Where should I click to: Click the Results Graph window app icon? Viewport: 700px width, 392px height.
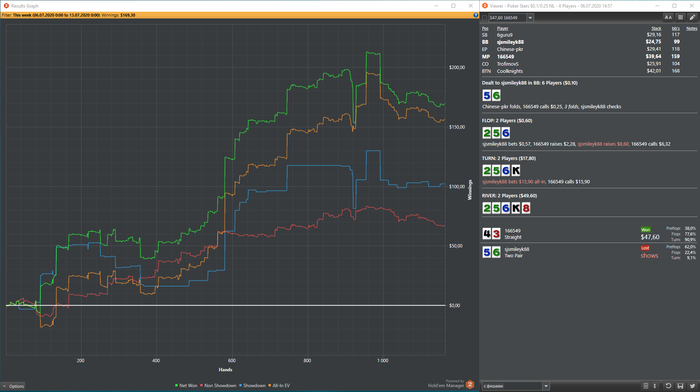point(6,6)
